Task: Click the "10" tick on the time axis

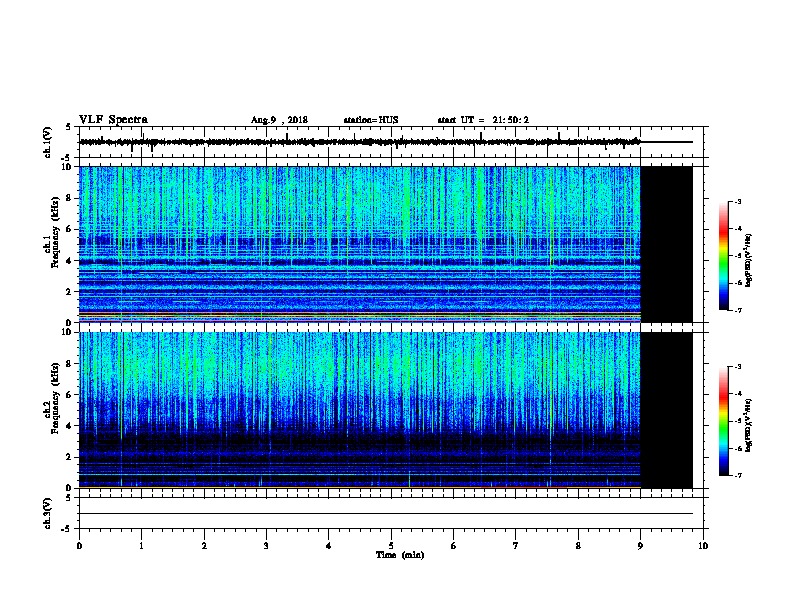Action: (x=703, y=546)
